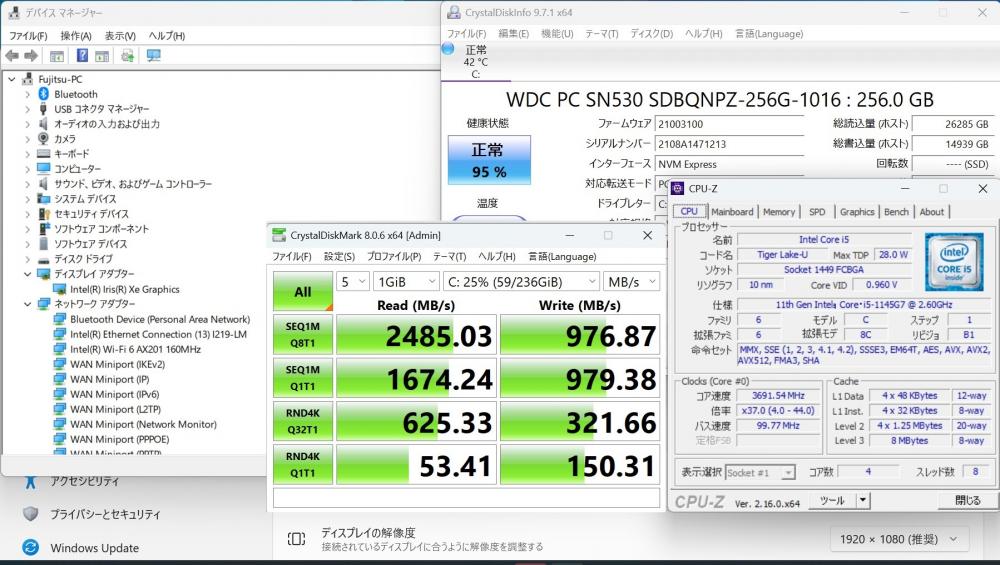Screen dimensions: 1000x565
Task: Open the C: 25% drive selection dropdown
Action: [521, 282]
